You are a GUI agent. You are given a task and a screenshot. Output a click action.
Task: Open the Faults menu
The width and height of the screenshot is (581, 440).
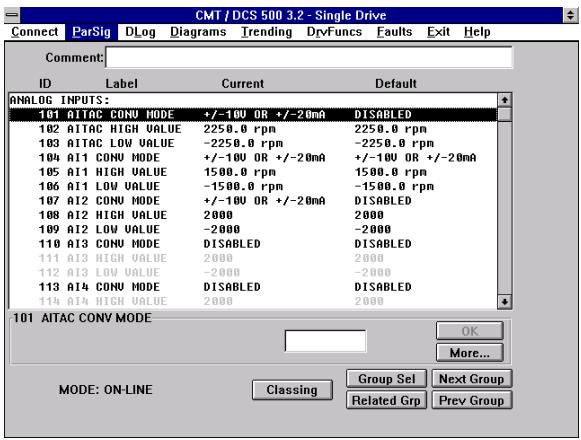point(394,32)
